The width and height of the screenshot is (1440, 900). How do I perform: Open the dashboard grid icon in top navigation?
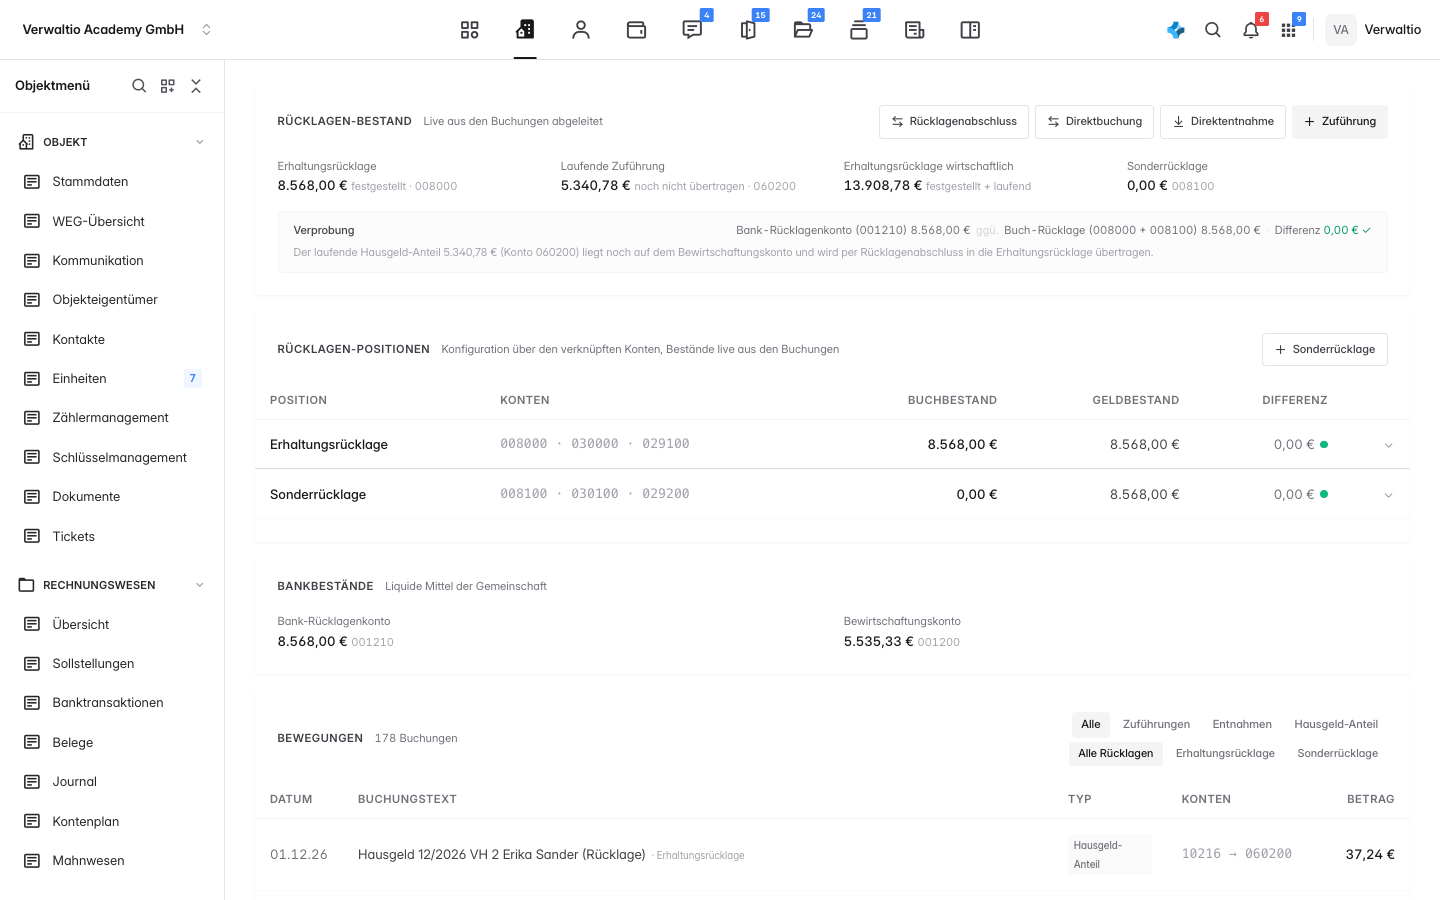coord(469,30)
